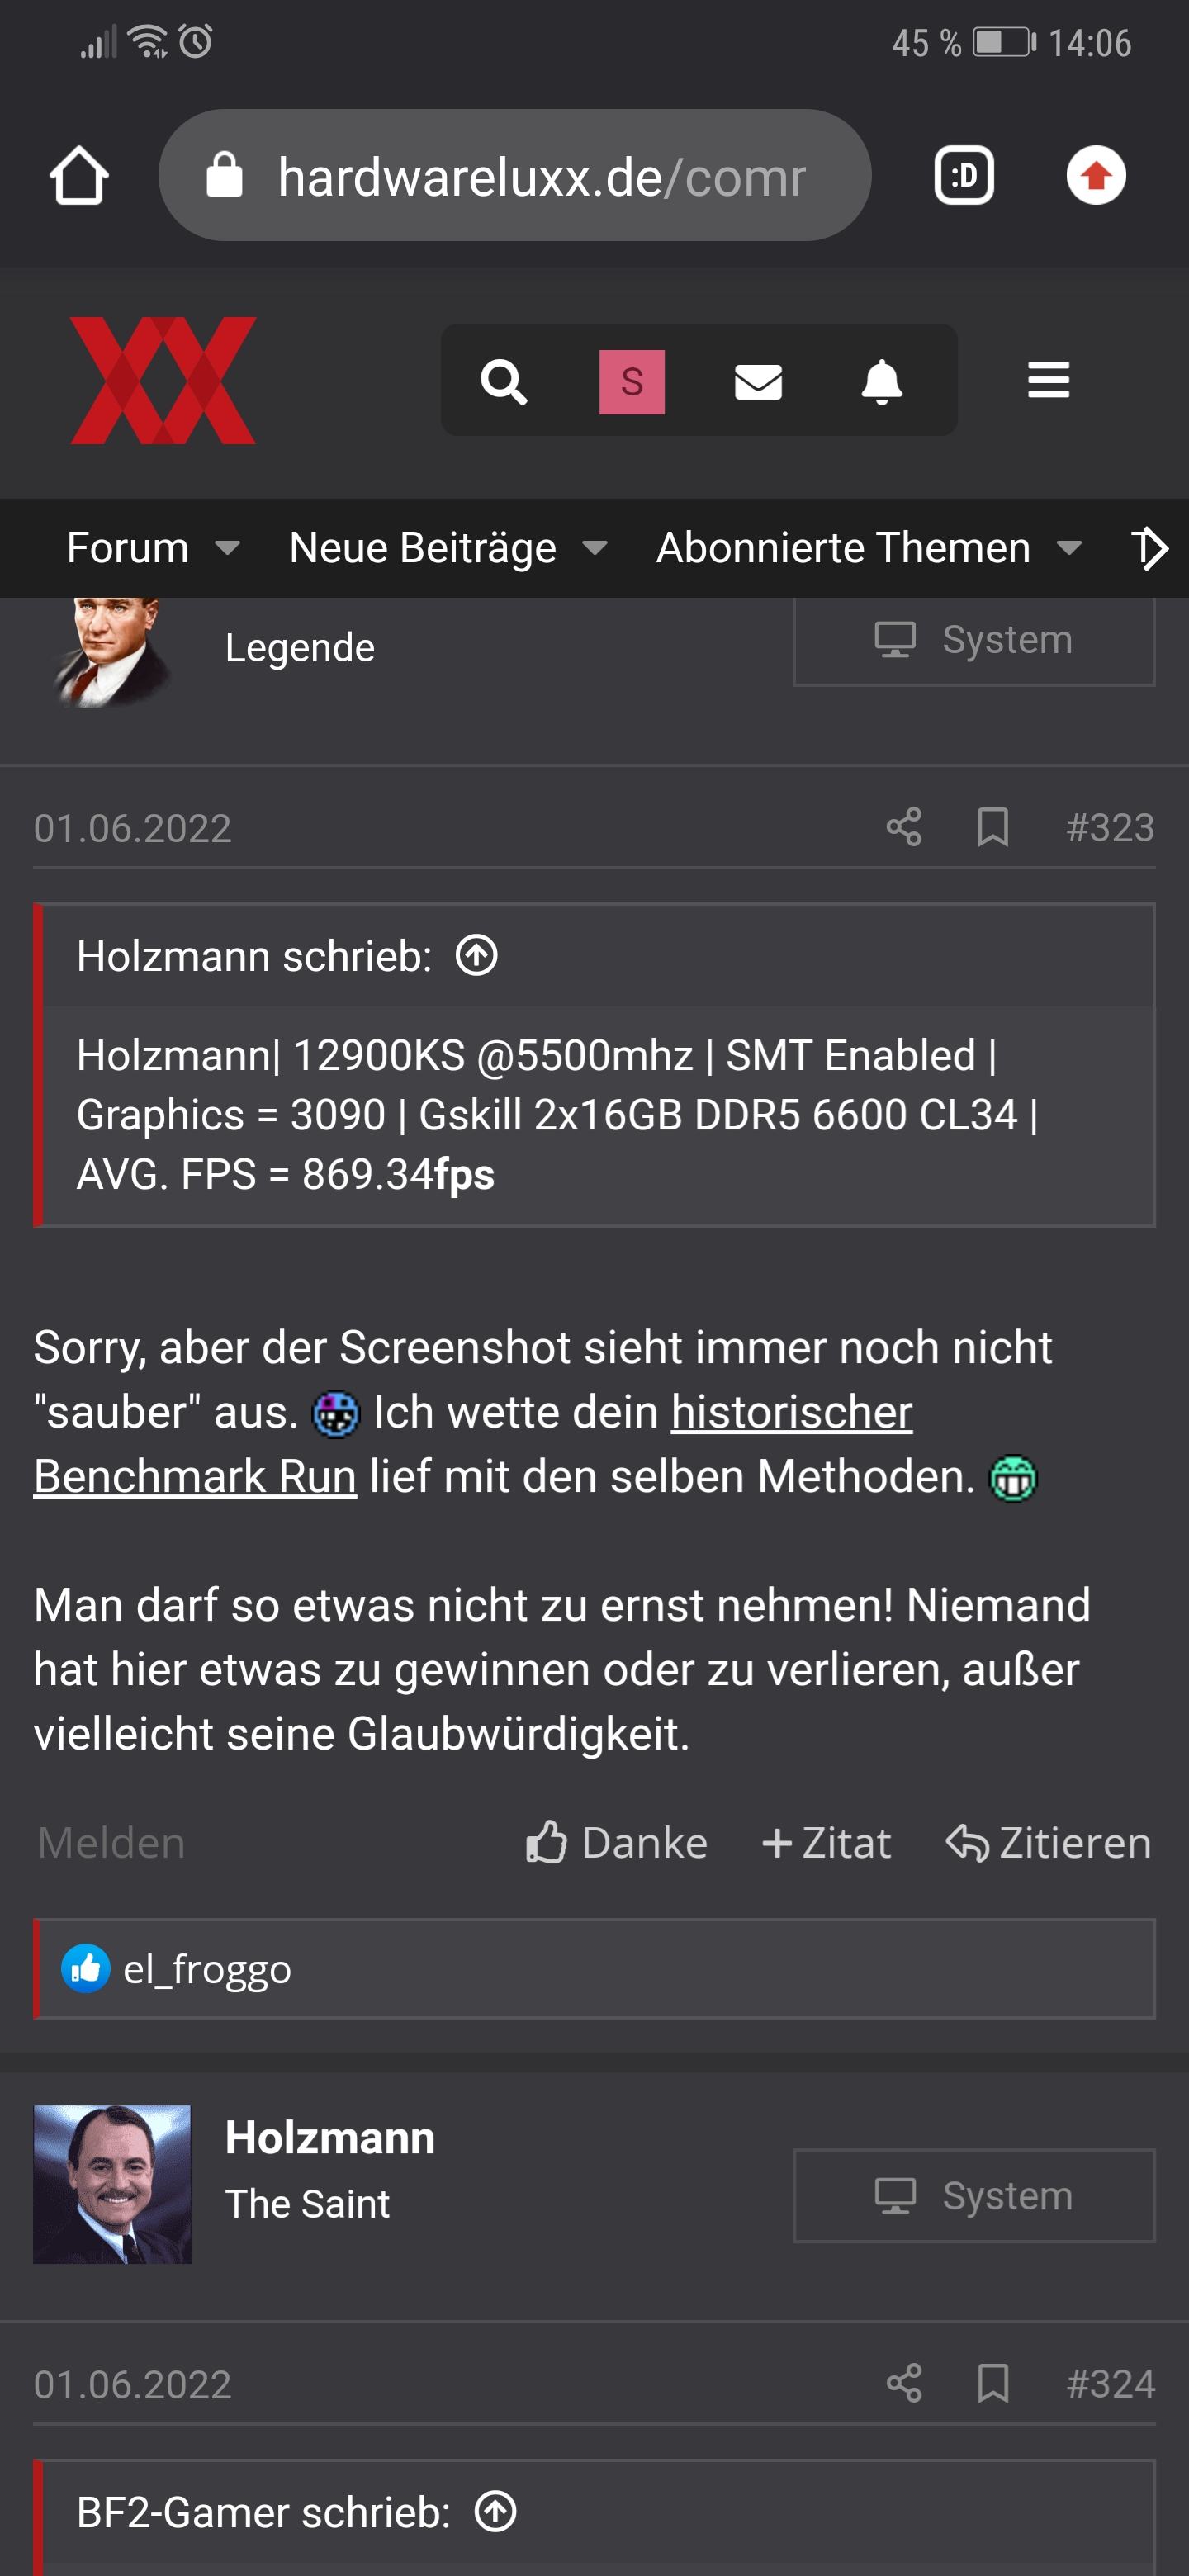The image size is (1189, 2576).
Task: Share post #323 via share icon
Action: click(x=903, y=827)
